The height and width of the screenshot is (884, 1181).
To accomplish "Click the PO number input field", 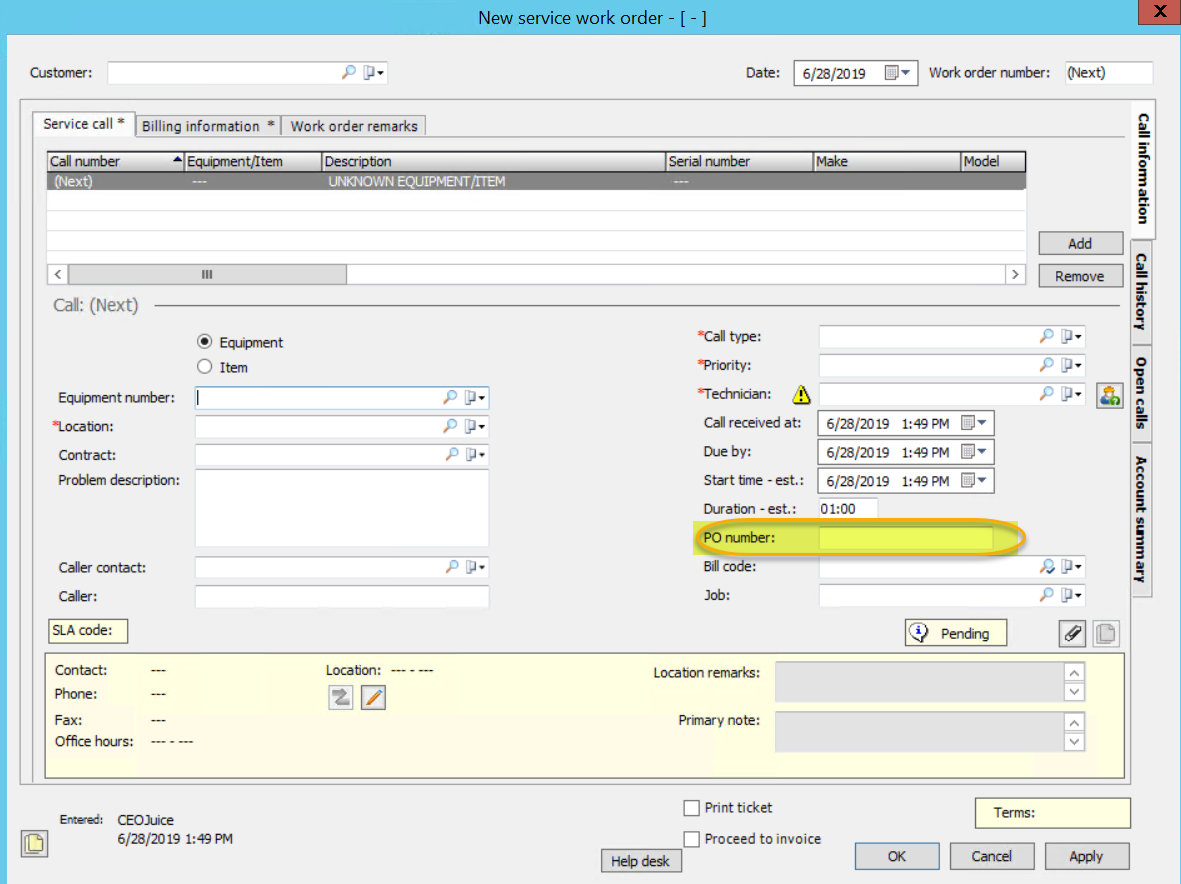I will tap(906, 538).
